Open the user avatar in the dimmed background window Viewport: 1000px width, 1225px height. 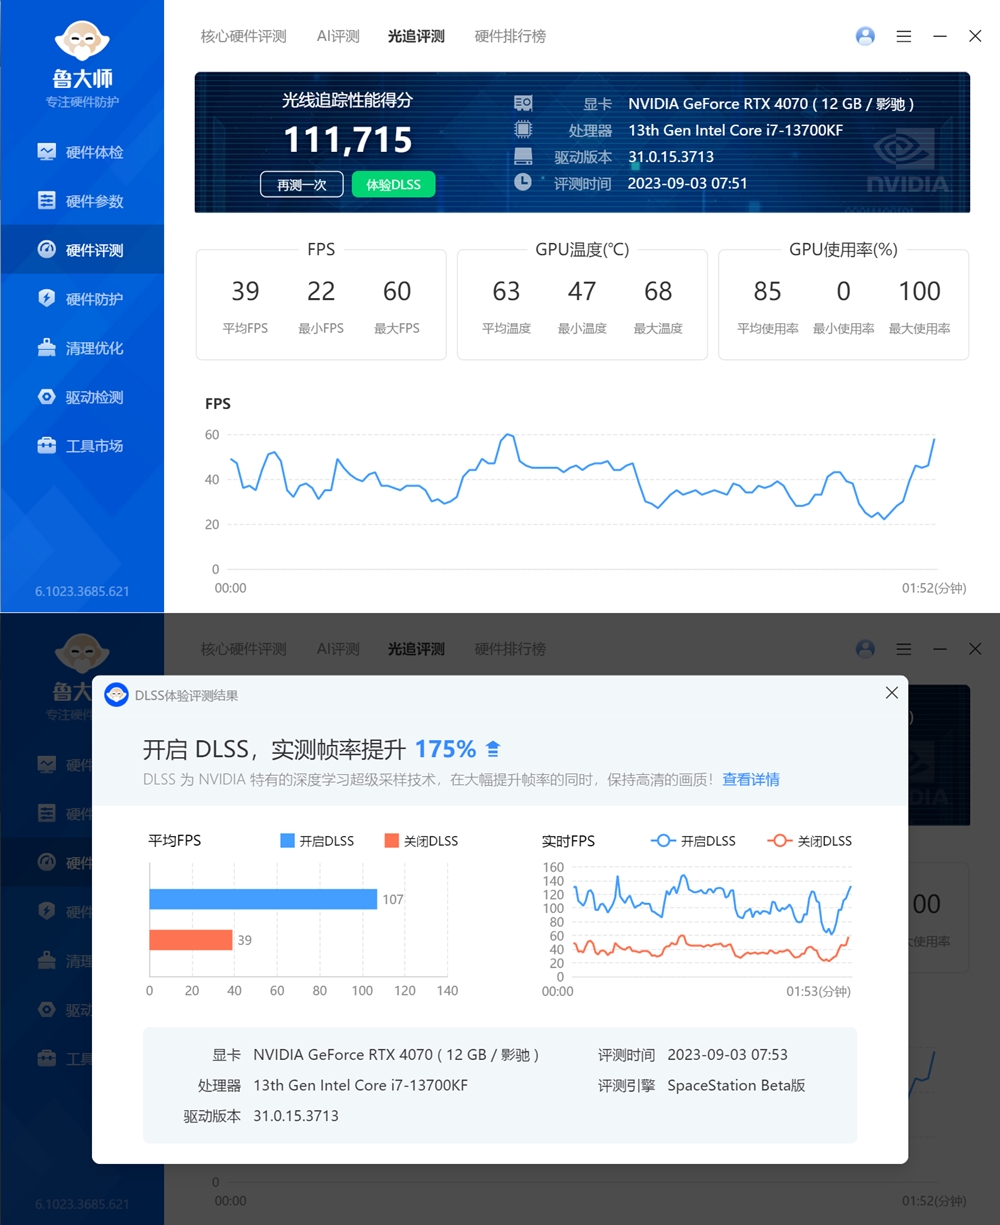tap(866, 649)
